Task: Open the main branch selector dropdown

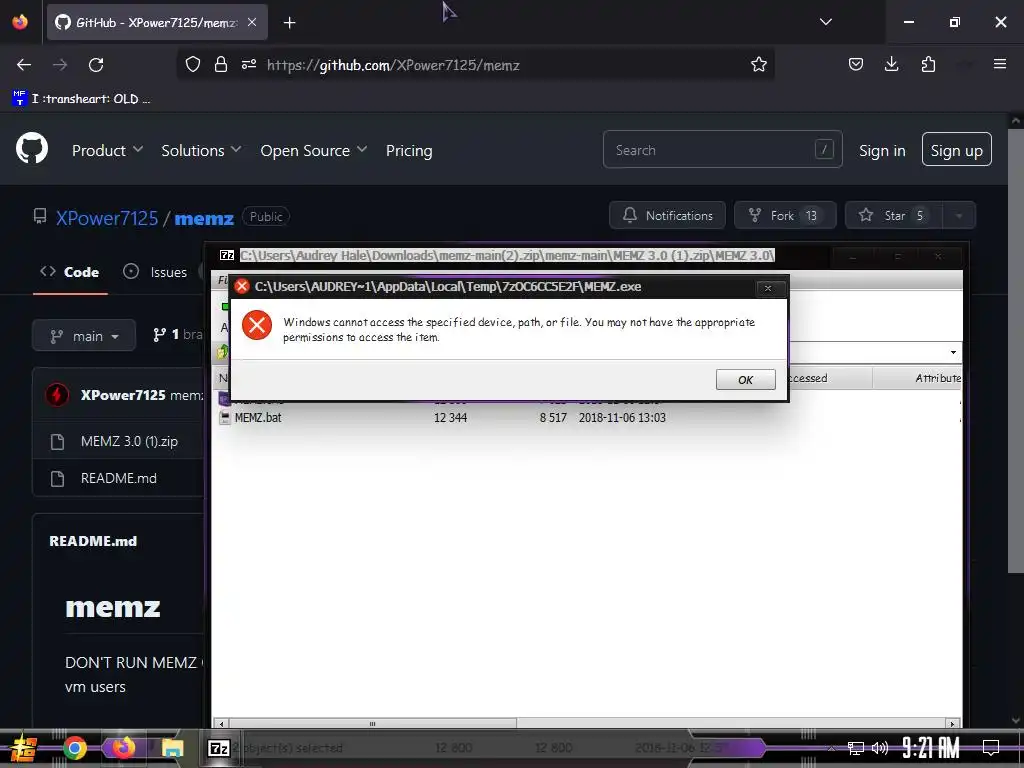Action: 84,336
